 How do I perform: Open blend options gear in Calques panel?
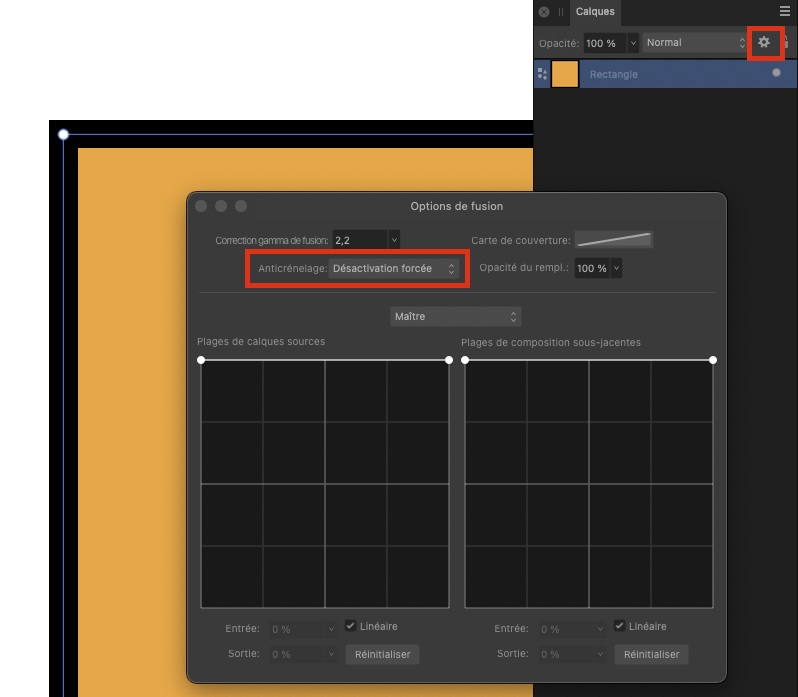[x=764, y=43]
